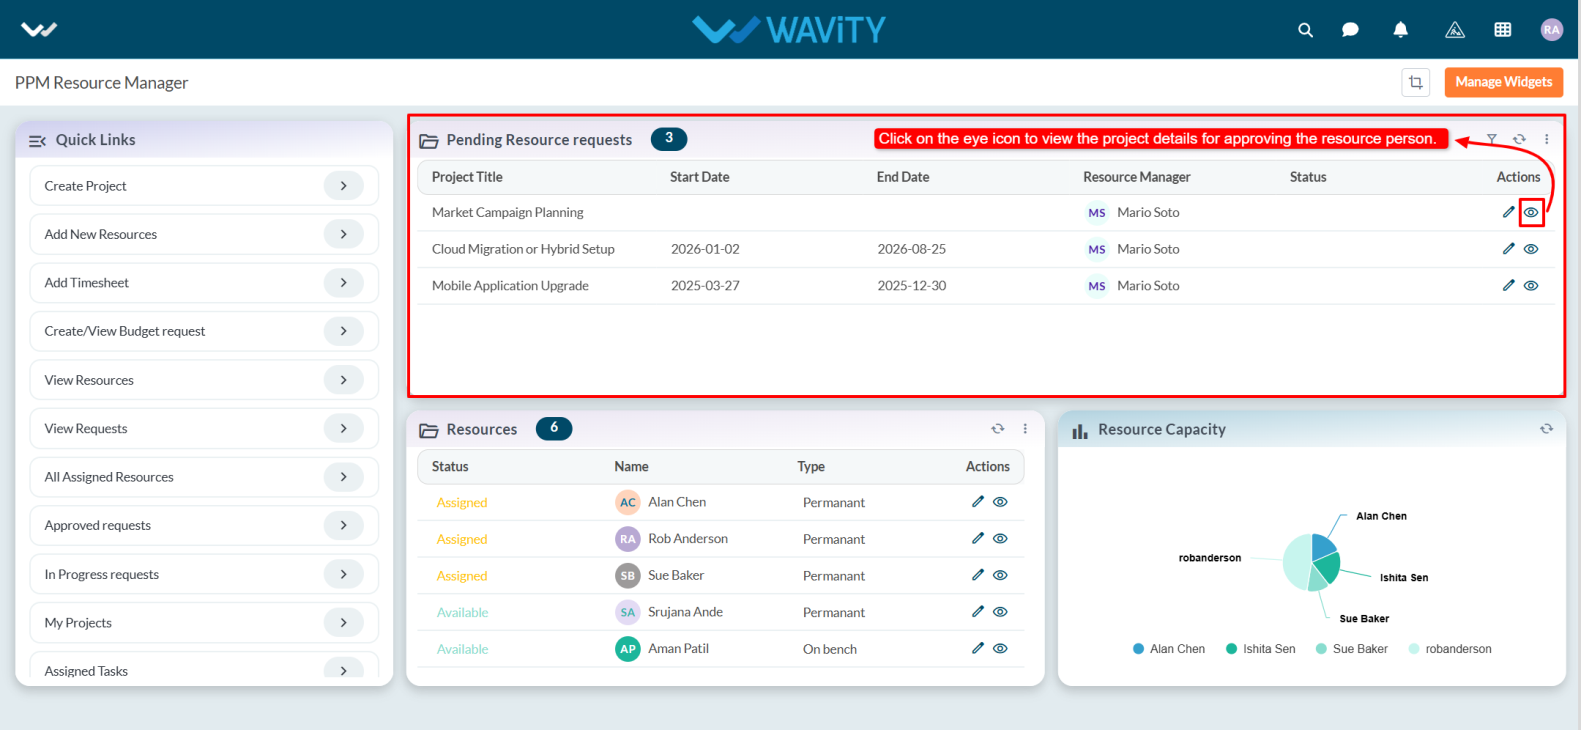This screenshot has width=1581, height=730.
Task: Edit Market Campaign Planning request
Action: click(x=1508, y=212)
